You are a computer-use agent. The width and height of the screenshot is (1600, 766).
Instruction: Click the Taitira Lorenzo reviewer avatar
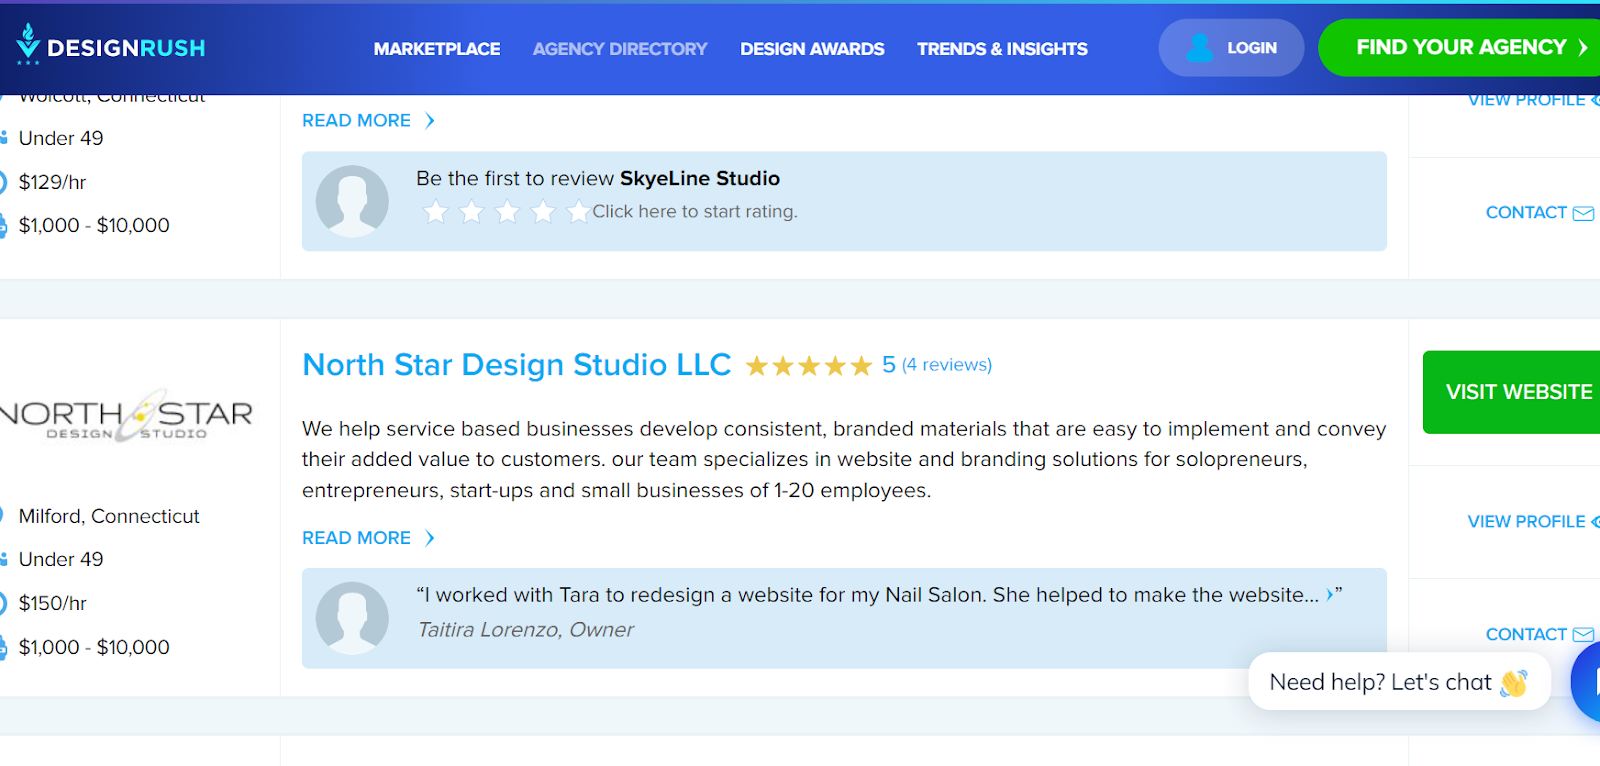click(x=352, y=618)
